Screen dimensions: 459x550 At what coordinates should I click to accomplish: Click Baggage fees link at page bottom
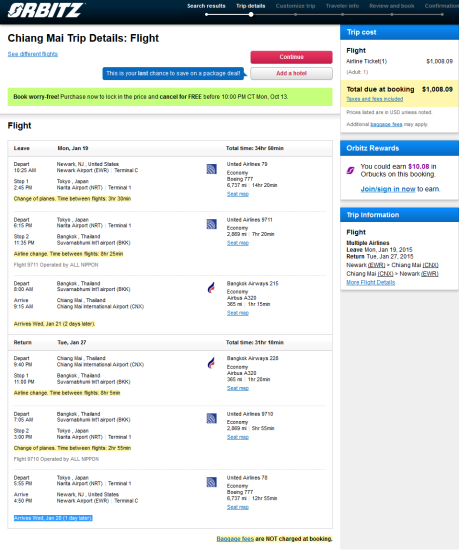[x=235, y=539]
